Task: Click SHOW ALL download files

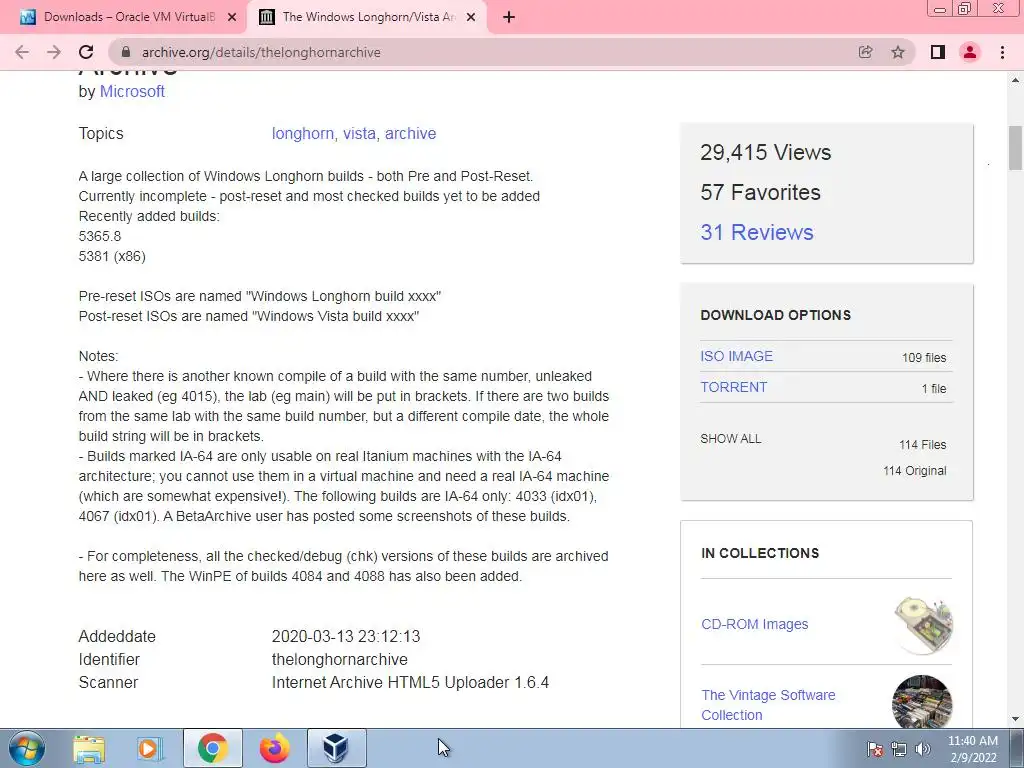Action: [x=730, y=439]
